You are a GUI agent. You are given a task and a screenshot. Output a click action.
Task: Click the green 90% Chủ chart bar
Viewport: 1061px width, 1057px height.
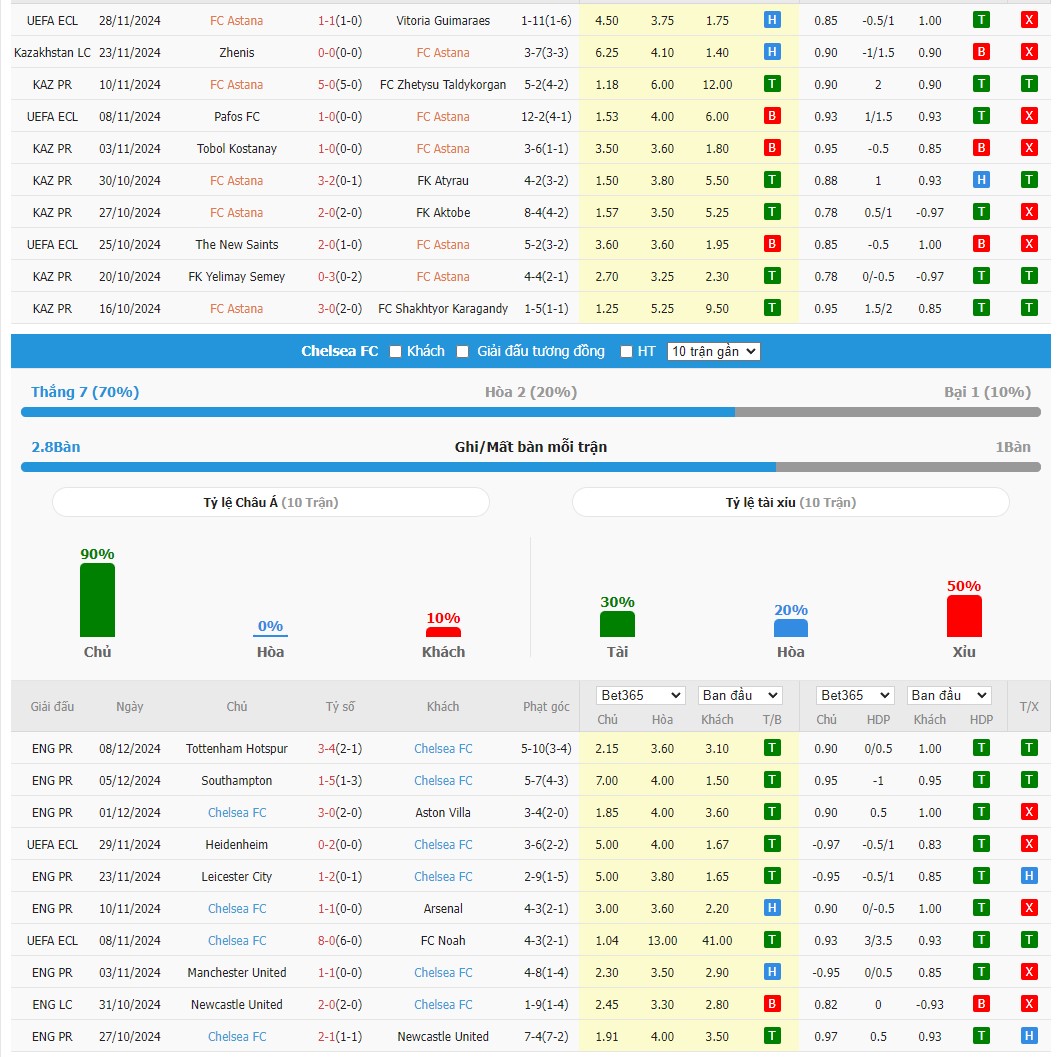click(97, 600)
